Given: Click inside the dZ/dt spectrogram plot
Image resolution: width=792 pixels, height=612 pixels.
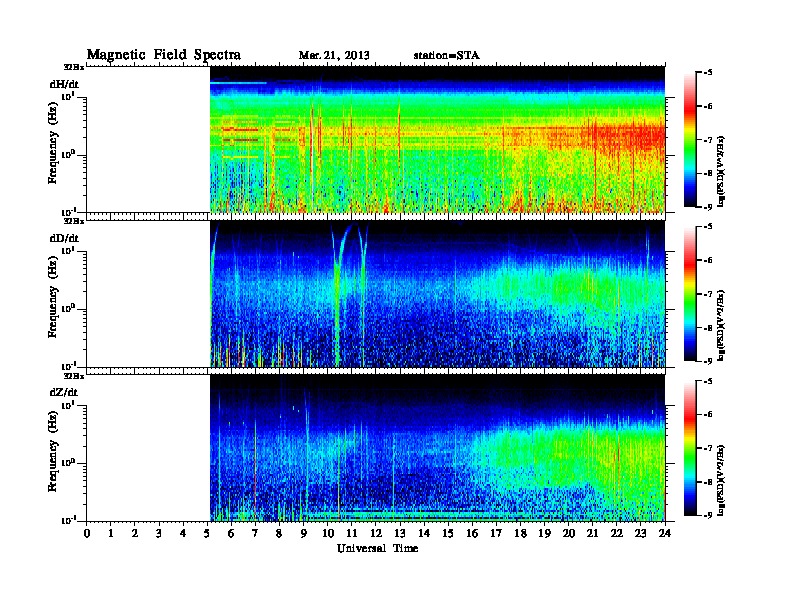Looking at the screenshot, I should point(437,448).
